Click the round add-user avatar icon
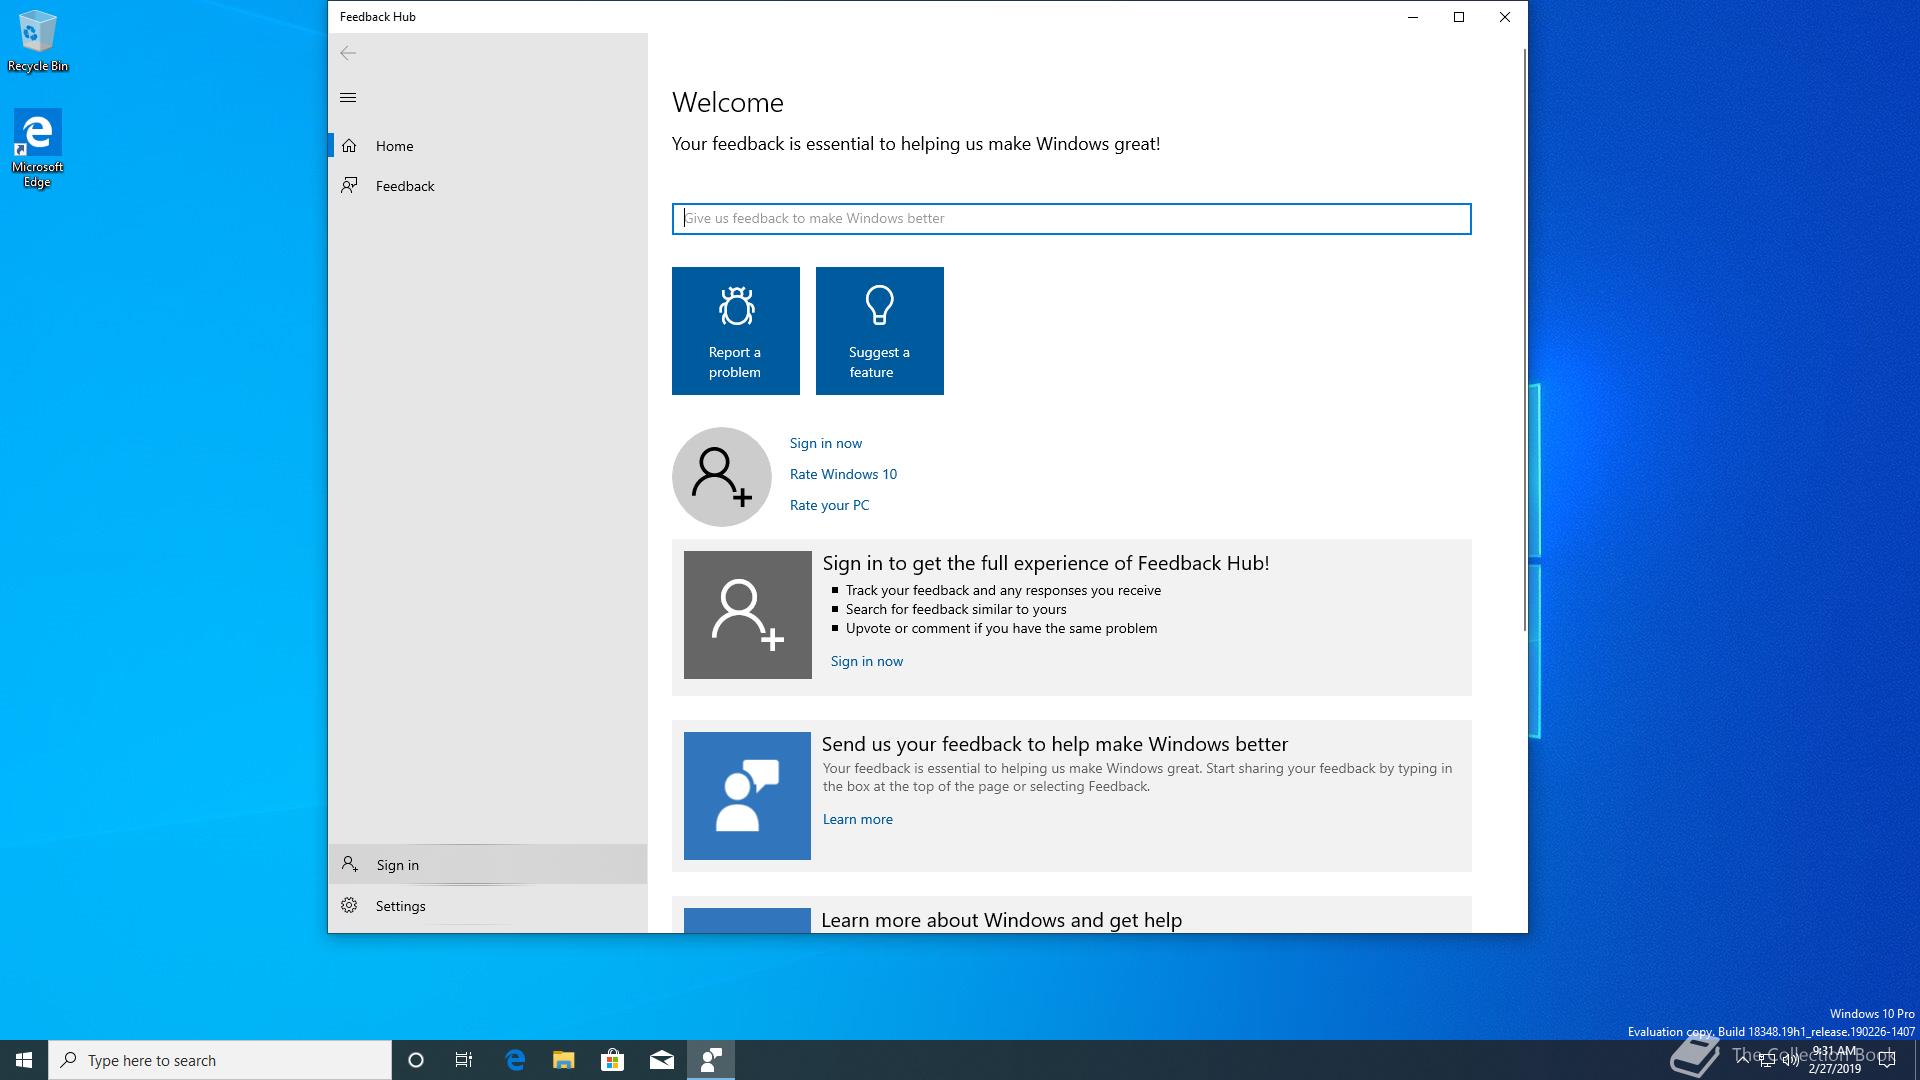Image resolution: width=1920 pixels, height=1080 pixels. [x=722, y=477]
